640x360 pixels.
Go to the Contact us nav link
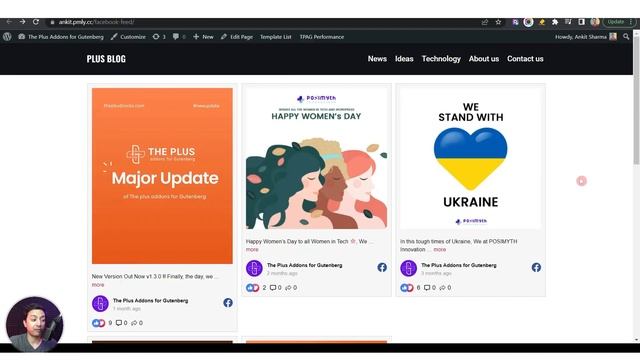point(525,59)
